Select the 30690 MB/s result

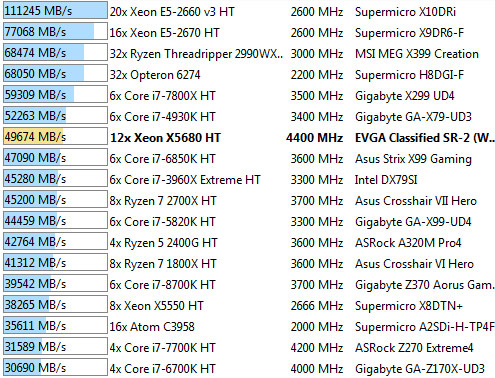coord(55,367)
